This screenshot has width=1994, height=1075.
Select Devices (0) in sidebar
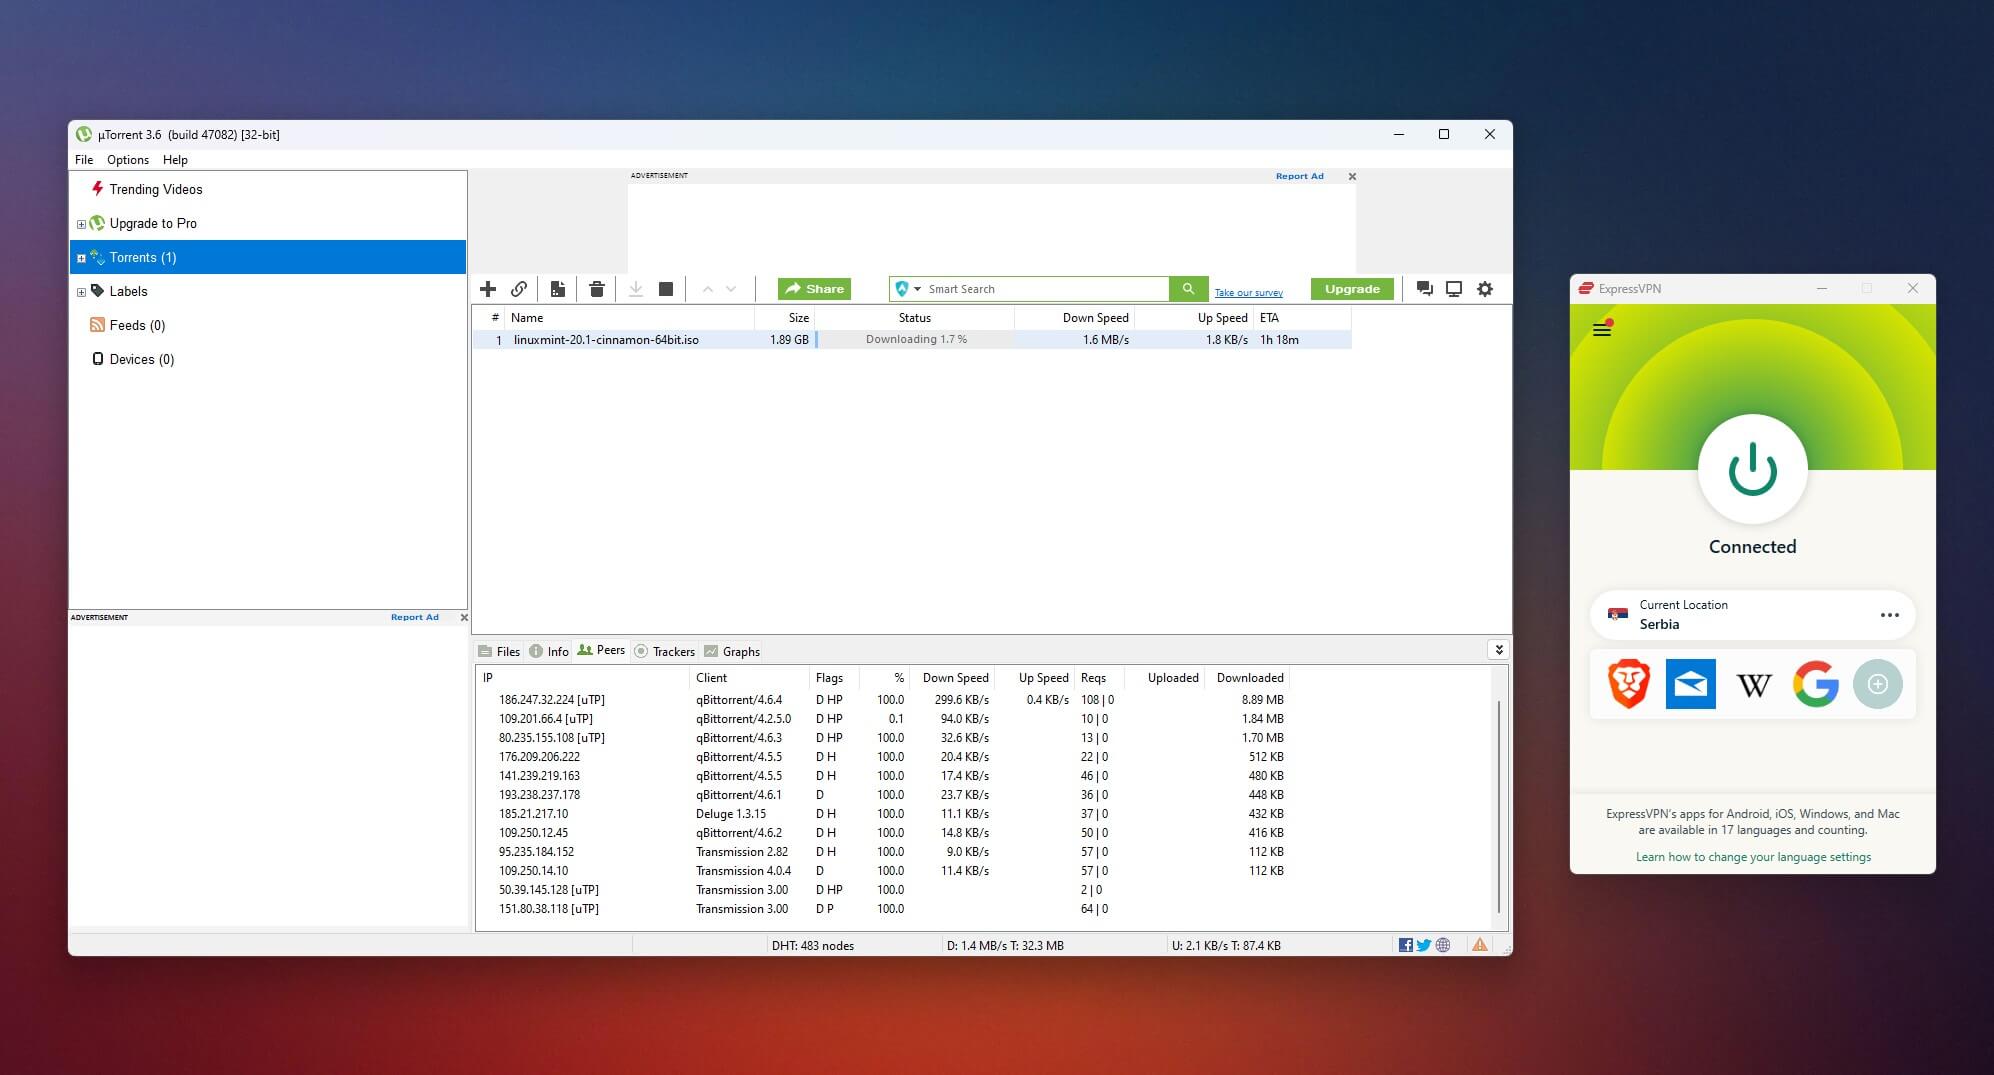(x=132, y=359)
